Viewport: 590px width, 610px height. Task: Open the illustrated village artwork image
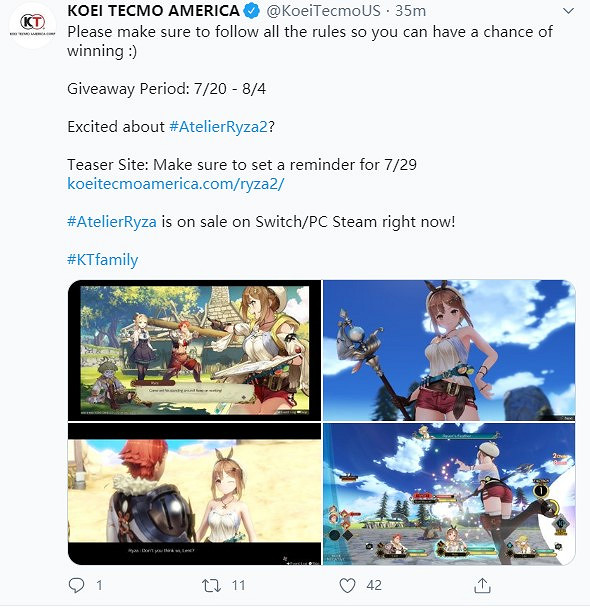tap(194, 350)
